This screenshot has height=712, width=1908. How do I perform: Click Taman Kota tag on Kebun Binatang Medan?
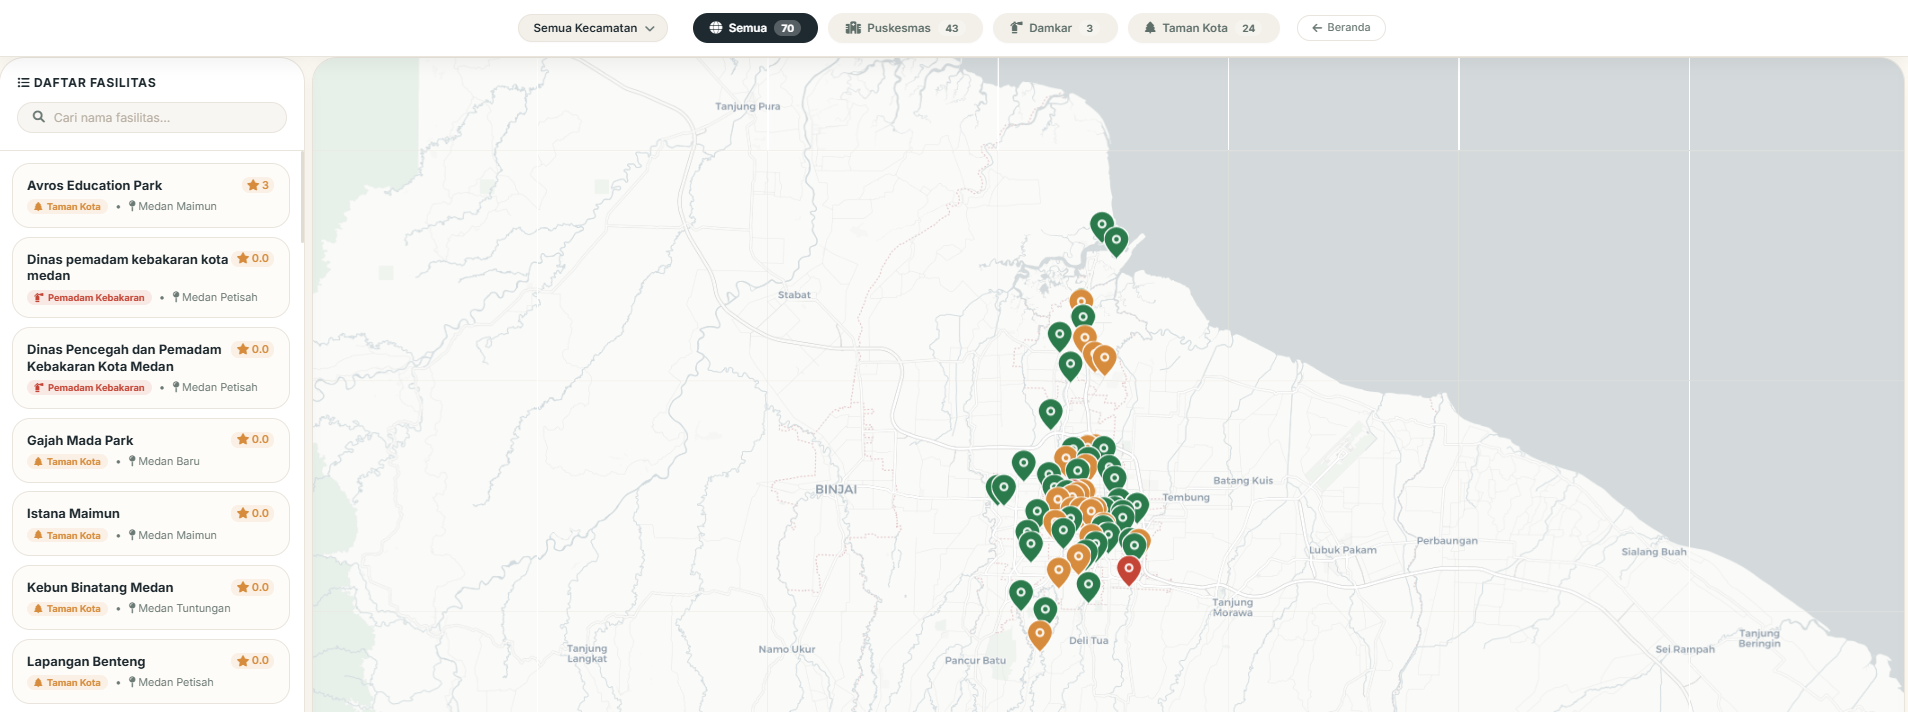tap(67, 609)
